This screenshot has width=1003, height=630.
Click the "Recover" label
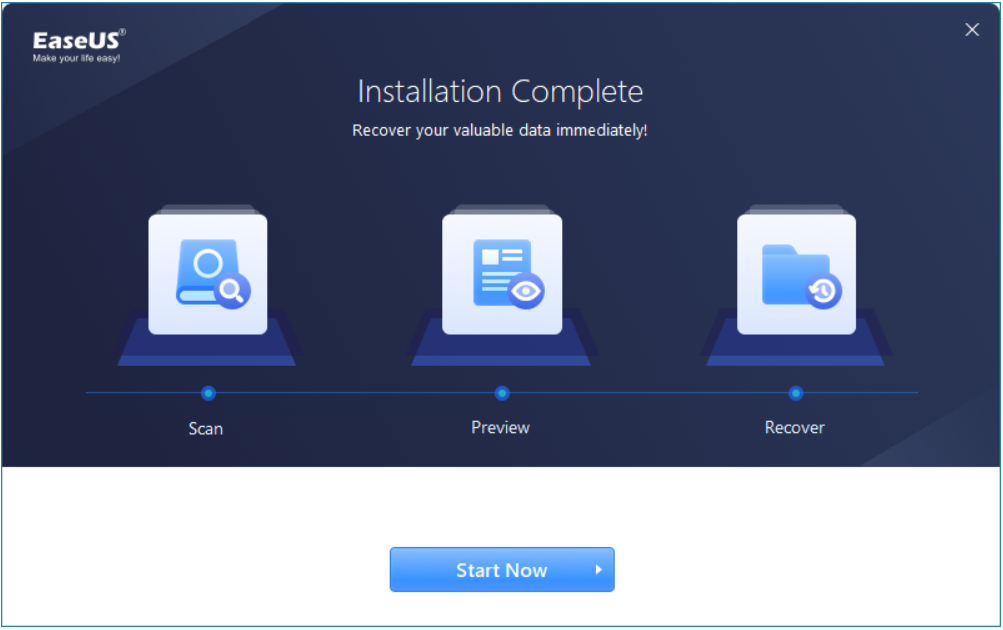tap(794, 427)
